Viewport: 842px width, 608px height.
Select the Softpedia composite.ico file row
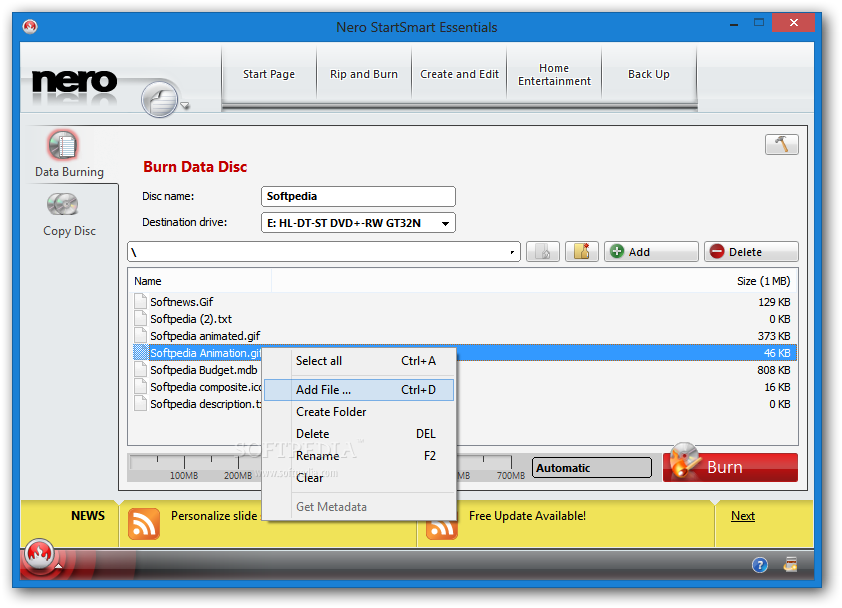(462, 387)
